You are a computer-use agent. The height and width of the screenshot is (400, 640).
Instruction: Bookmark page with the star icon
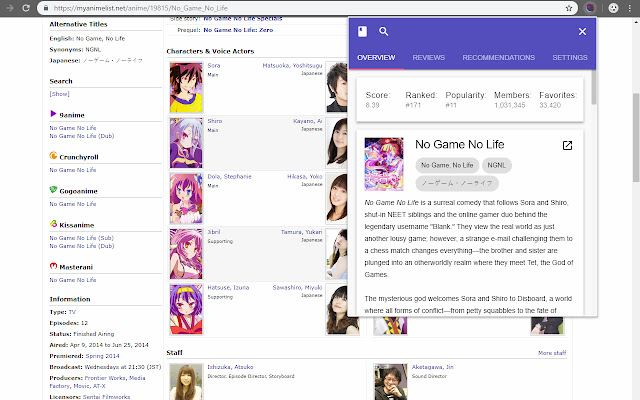pos(569,7)
